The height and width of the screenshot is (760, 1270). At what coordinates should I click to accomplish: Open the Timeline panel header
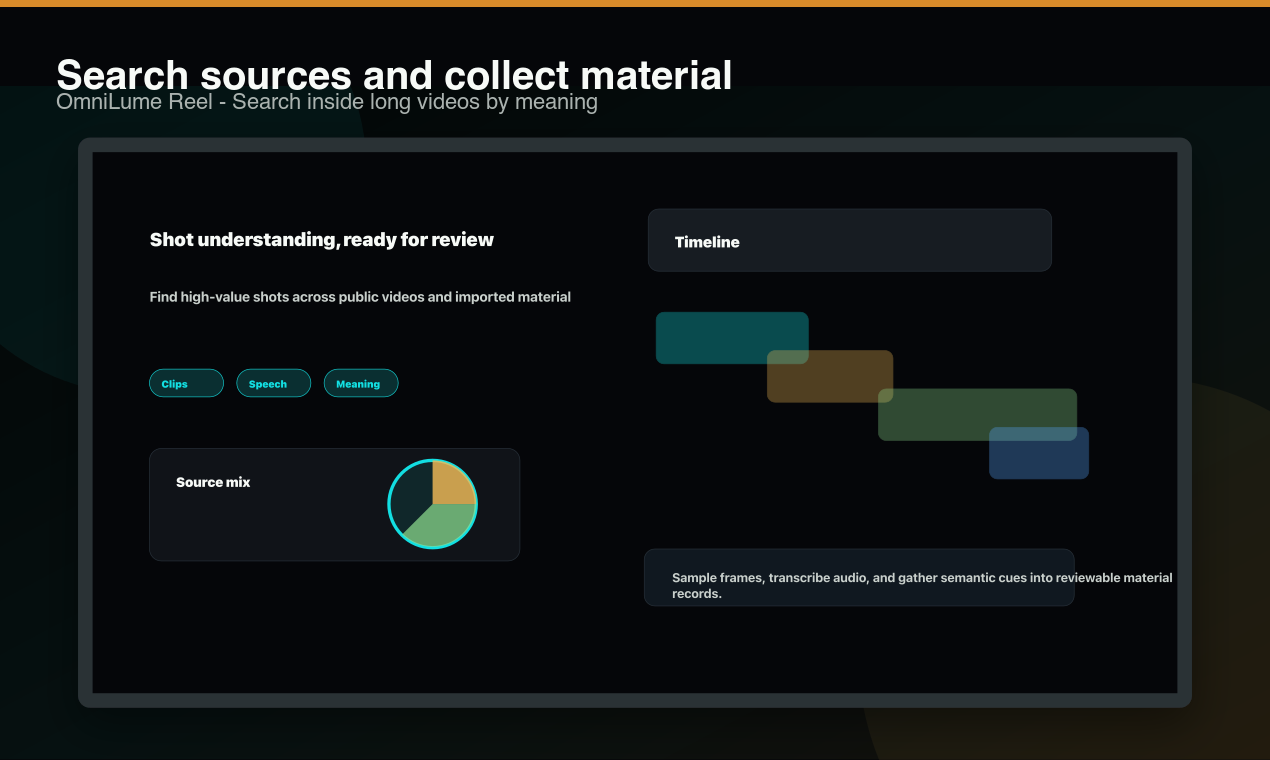tap(850, 240)
